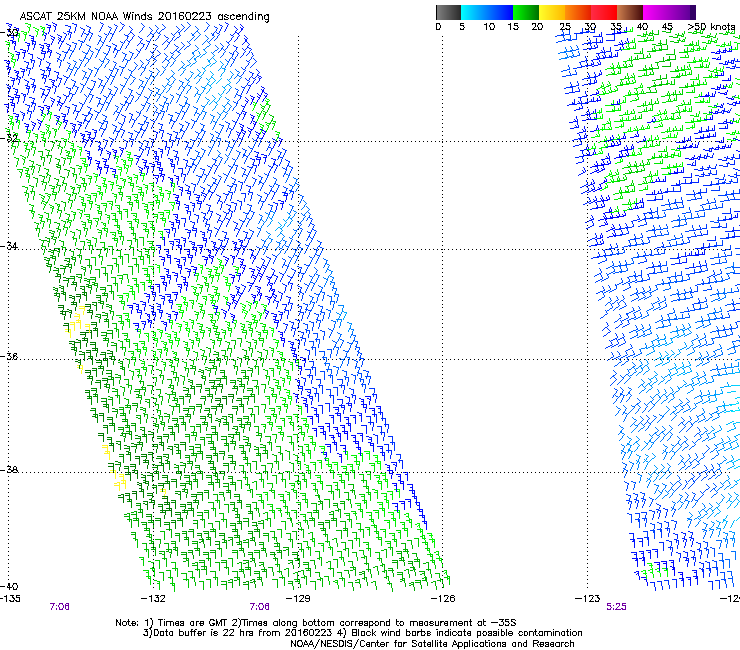The width and height of the screenshot is (740, 650).
Task: Click the note line starting '3)Data buffer is 22 hrs'
Action: [x=362, y=633]
